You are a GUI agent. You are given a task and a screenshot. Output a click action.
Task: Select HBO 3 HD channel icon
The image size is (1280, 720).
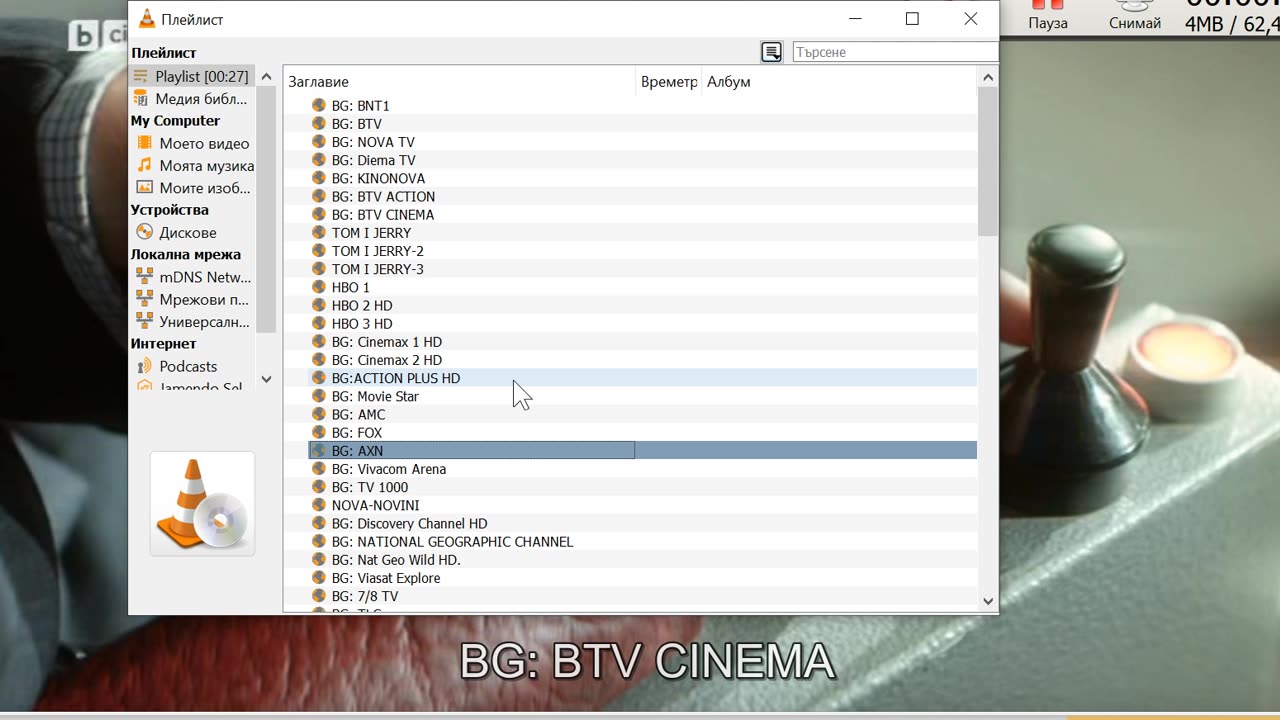coord(319,323)
